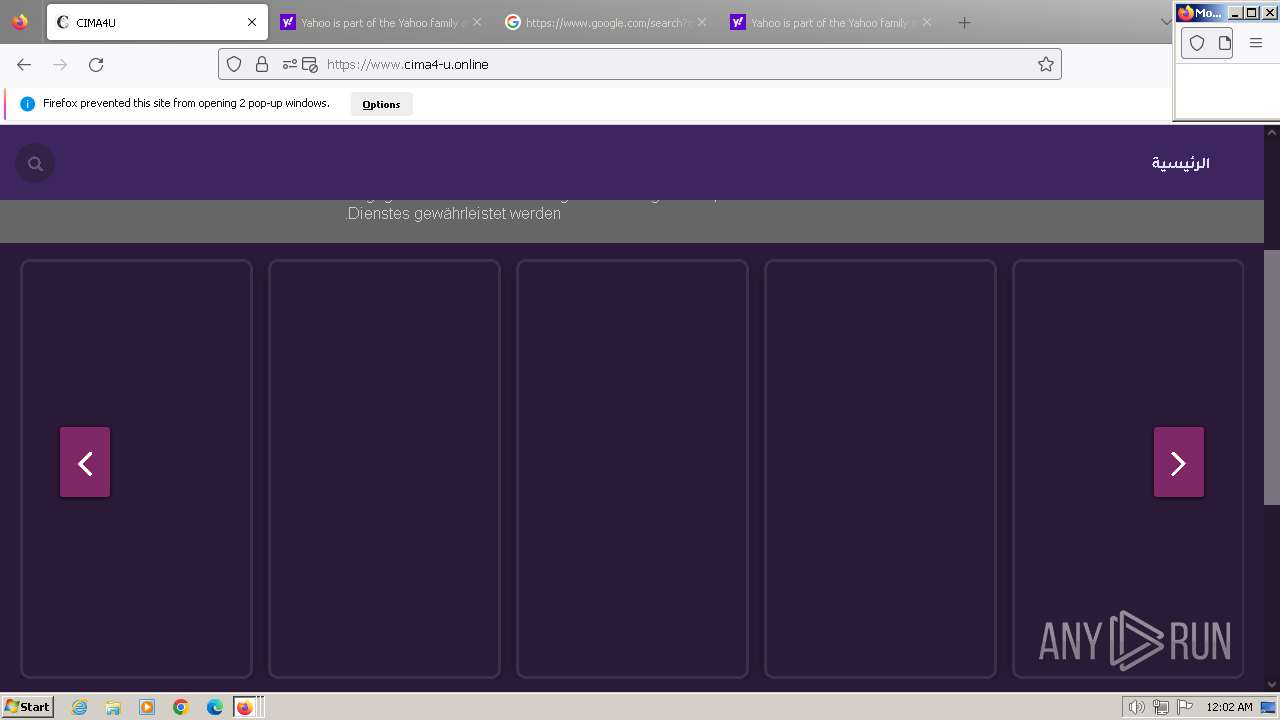Image resolution: width=1280 pixels, height=720 pixels.
Task: Launch Google Chrome from taskbar
Action: (x=181, y=707)
